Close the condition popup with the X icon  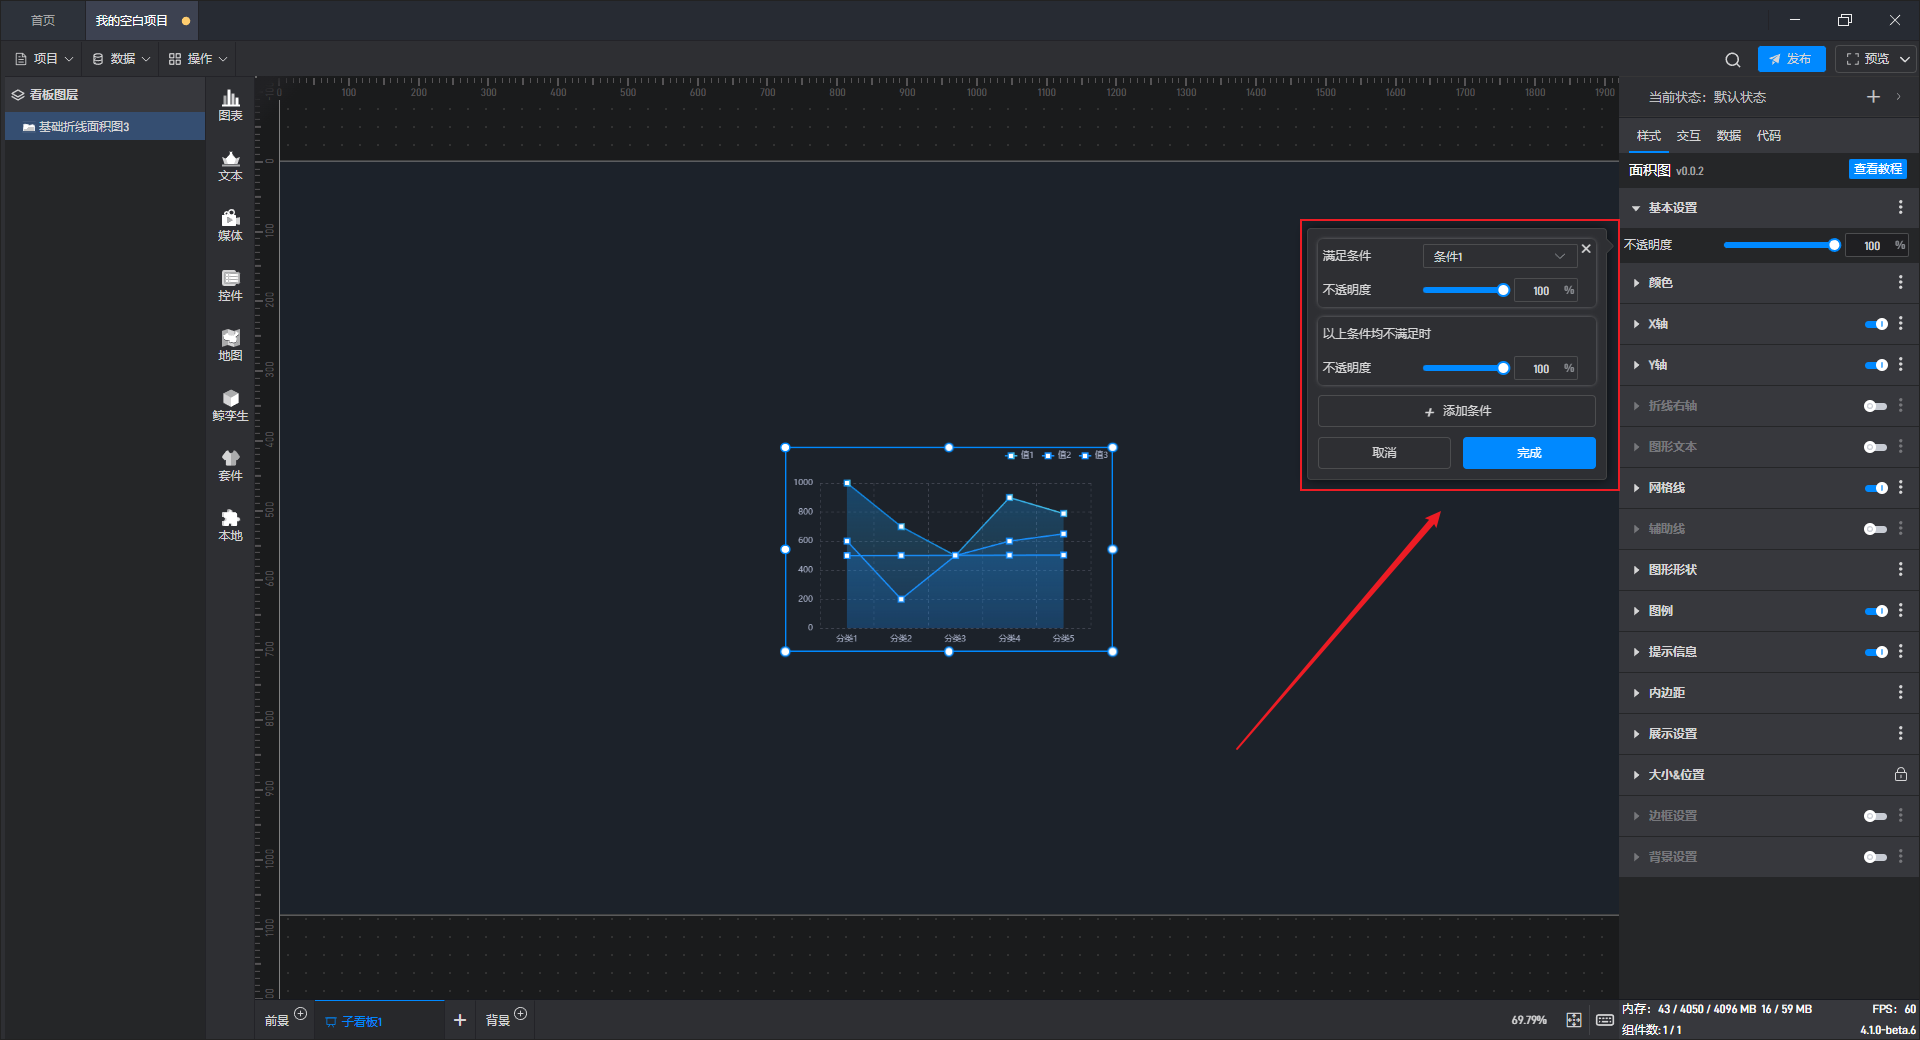pyautogui.click(x=1586, y=249)
